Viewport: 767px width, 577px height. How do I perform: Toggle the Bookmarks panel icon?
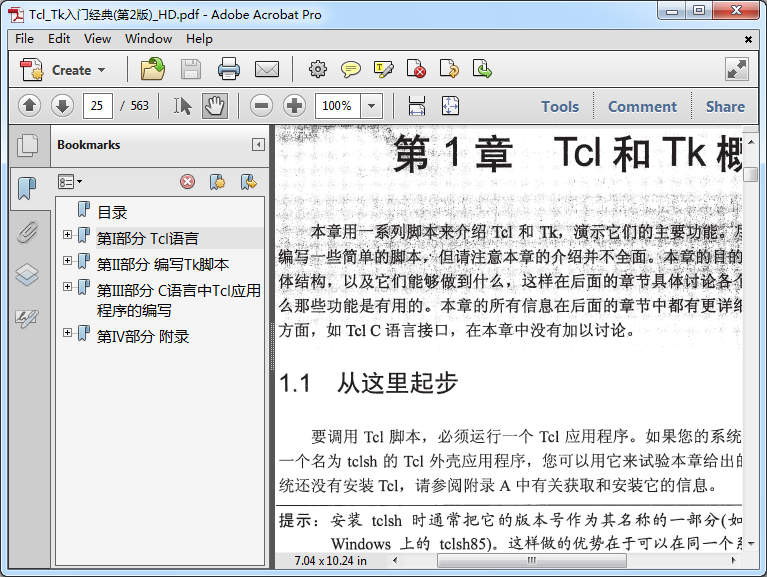click(x=27, y=188)
